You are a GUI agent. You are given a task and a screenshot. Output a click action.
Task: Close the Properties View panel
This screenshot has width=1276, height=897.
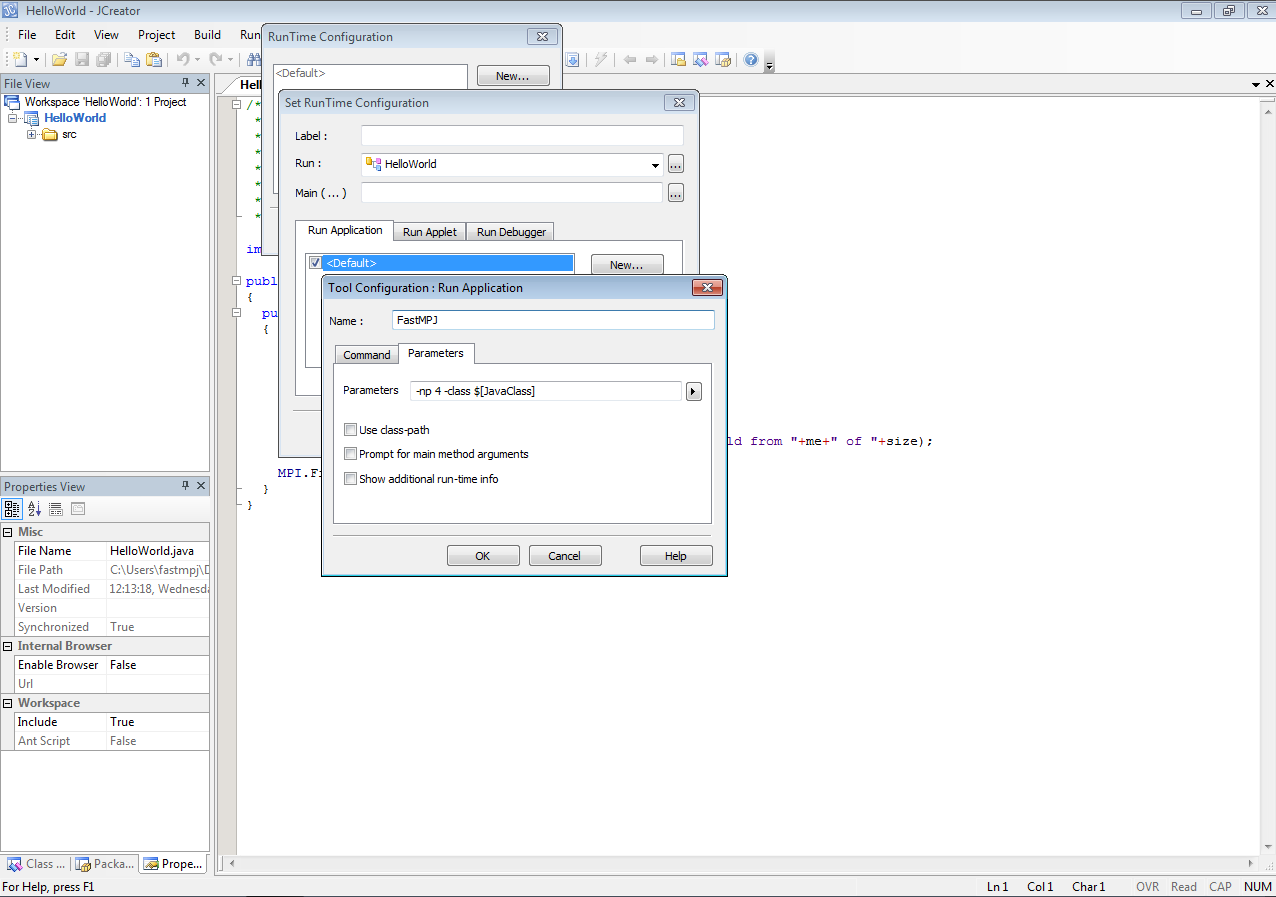coord(201,486)
